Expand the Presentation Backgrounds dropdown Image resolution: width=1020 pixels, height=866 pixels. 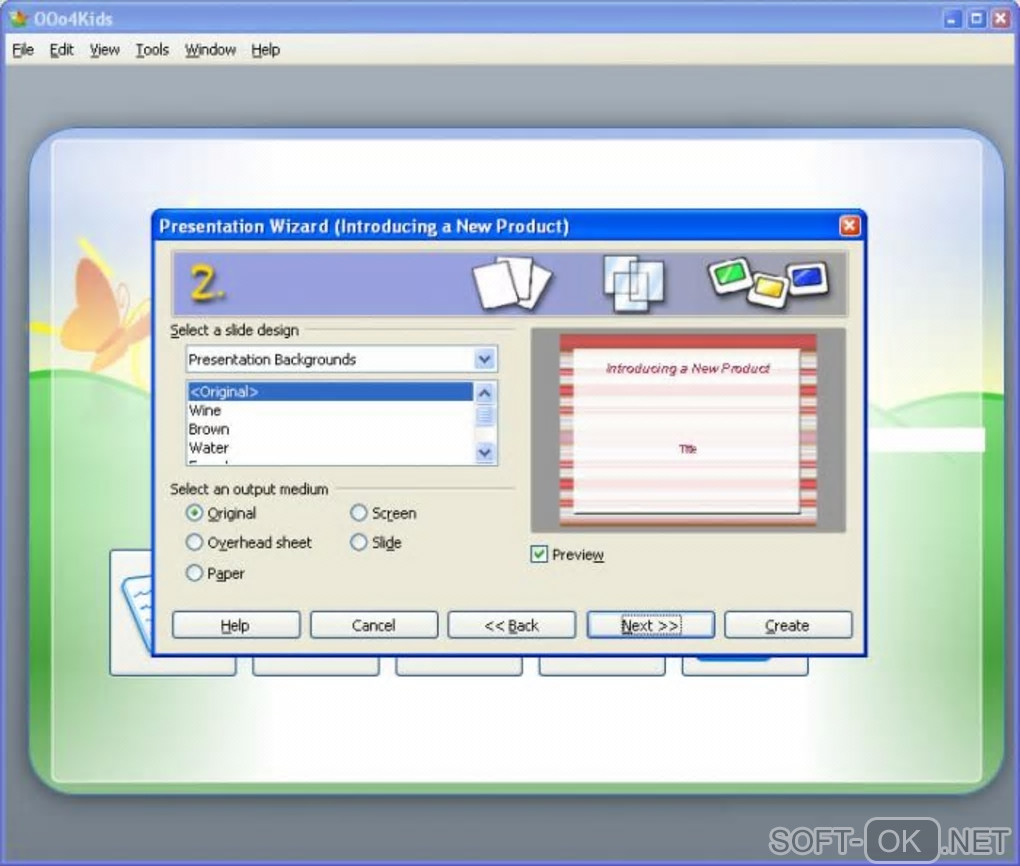(485, 359)
